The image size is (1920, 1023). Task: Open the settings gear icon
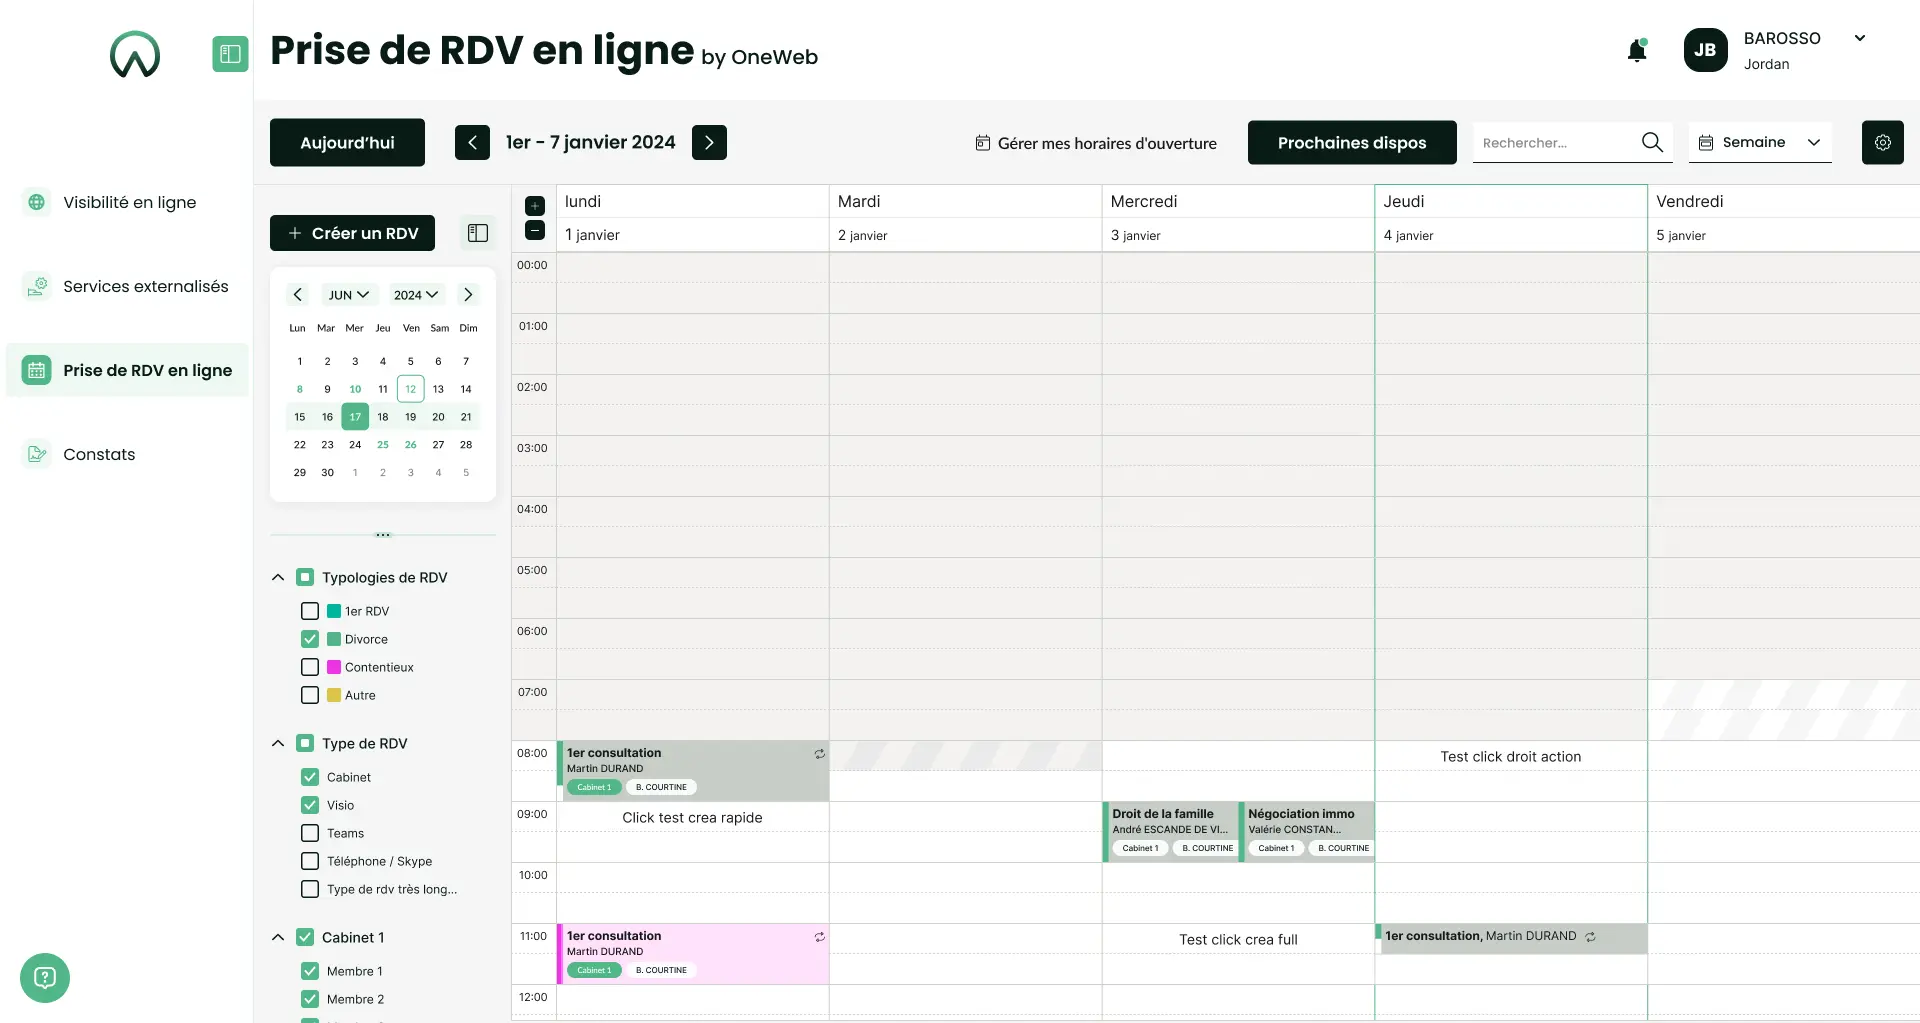1883,142
